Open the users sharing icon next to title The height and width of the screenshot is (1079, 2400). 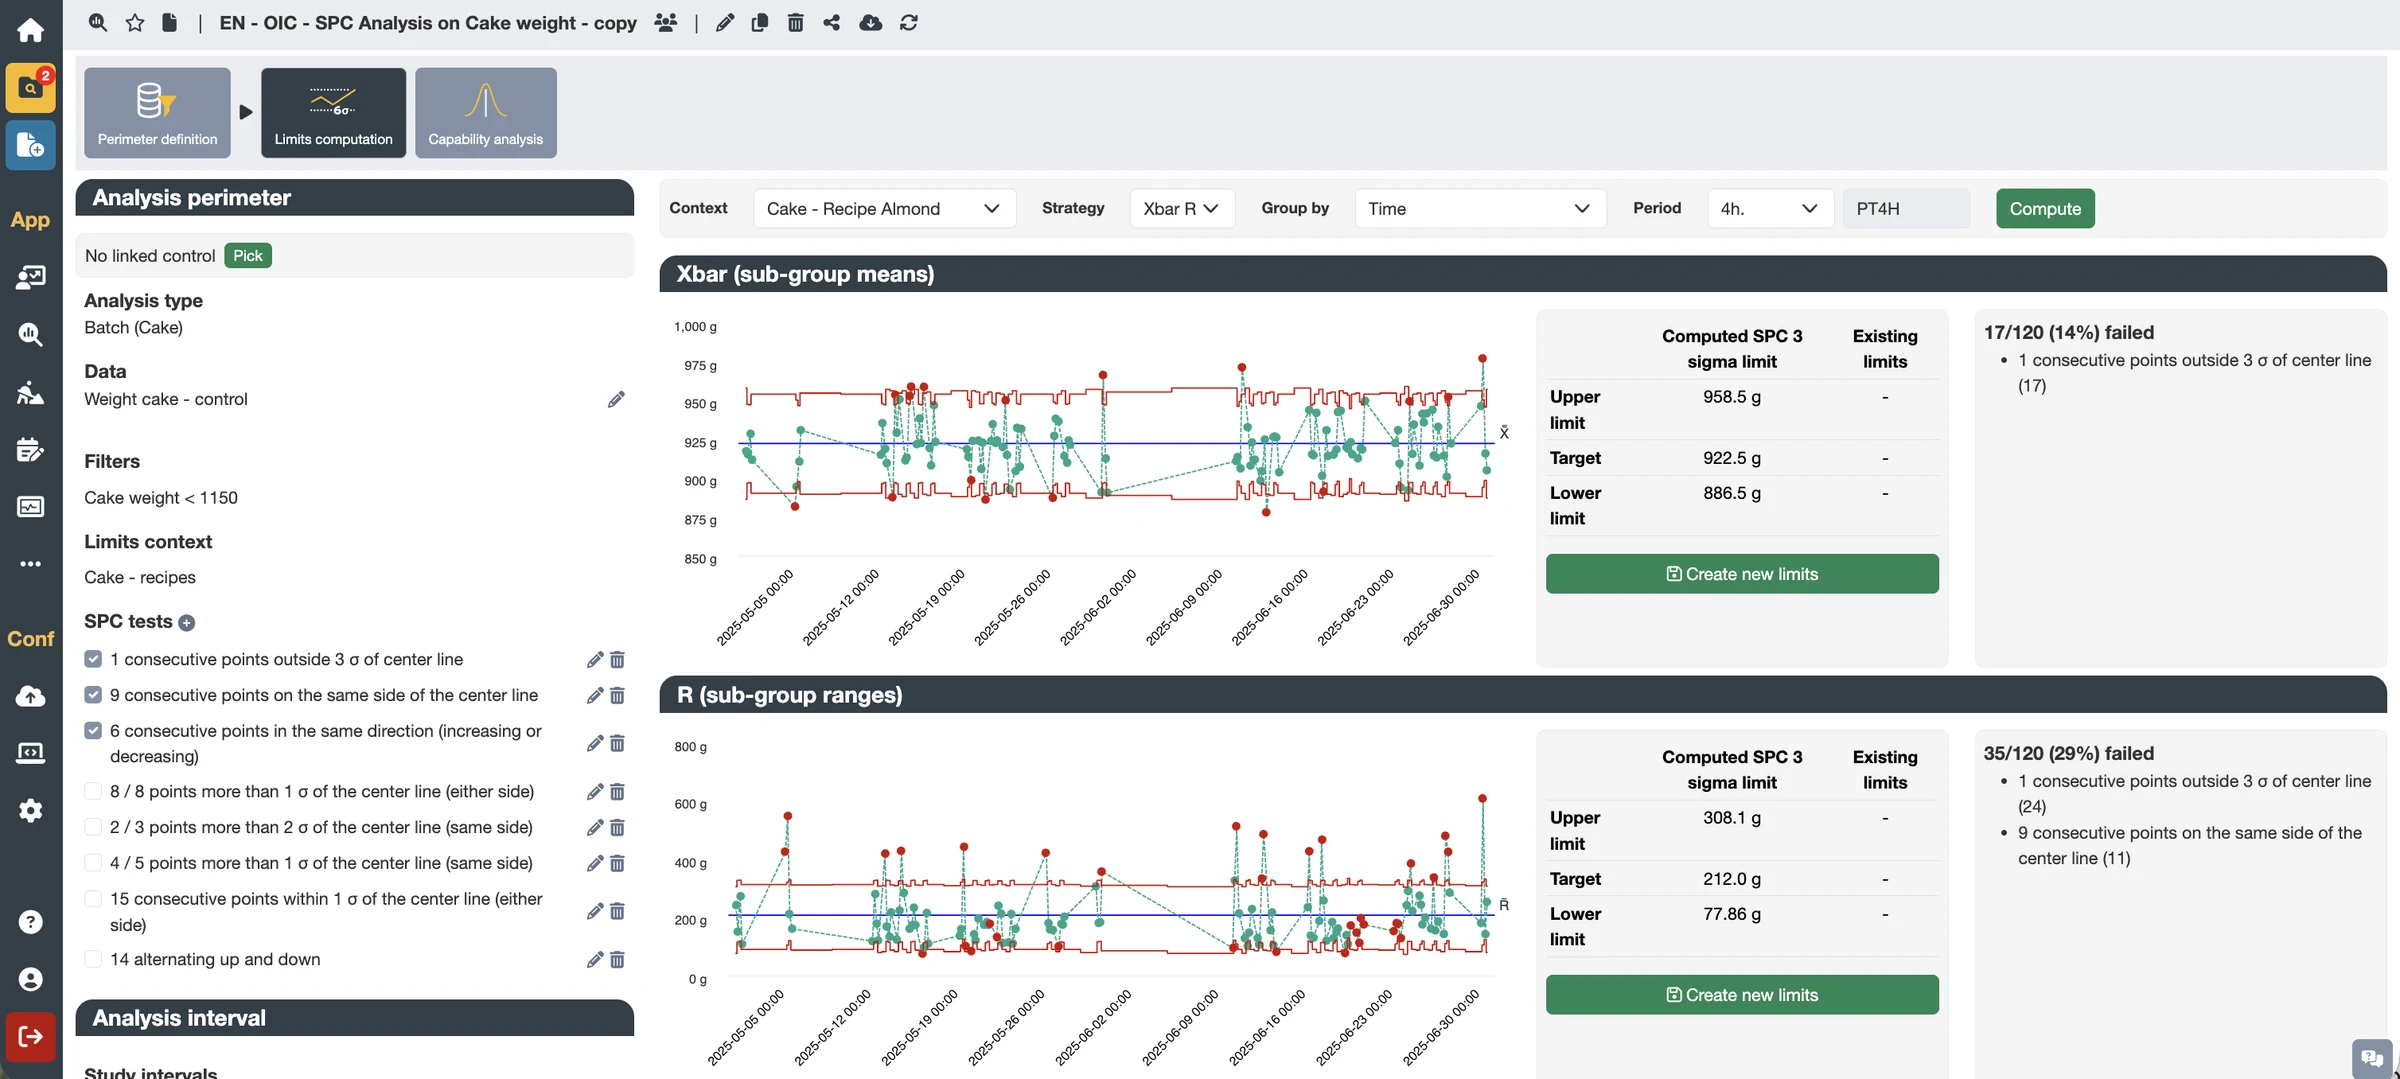coord(666,22)
